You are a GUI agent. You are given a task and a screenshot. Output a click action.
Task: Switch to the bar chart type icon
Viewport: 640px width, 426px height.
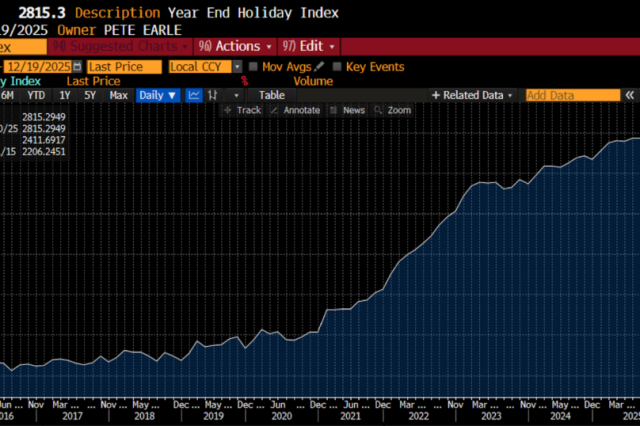click(212, 95)
